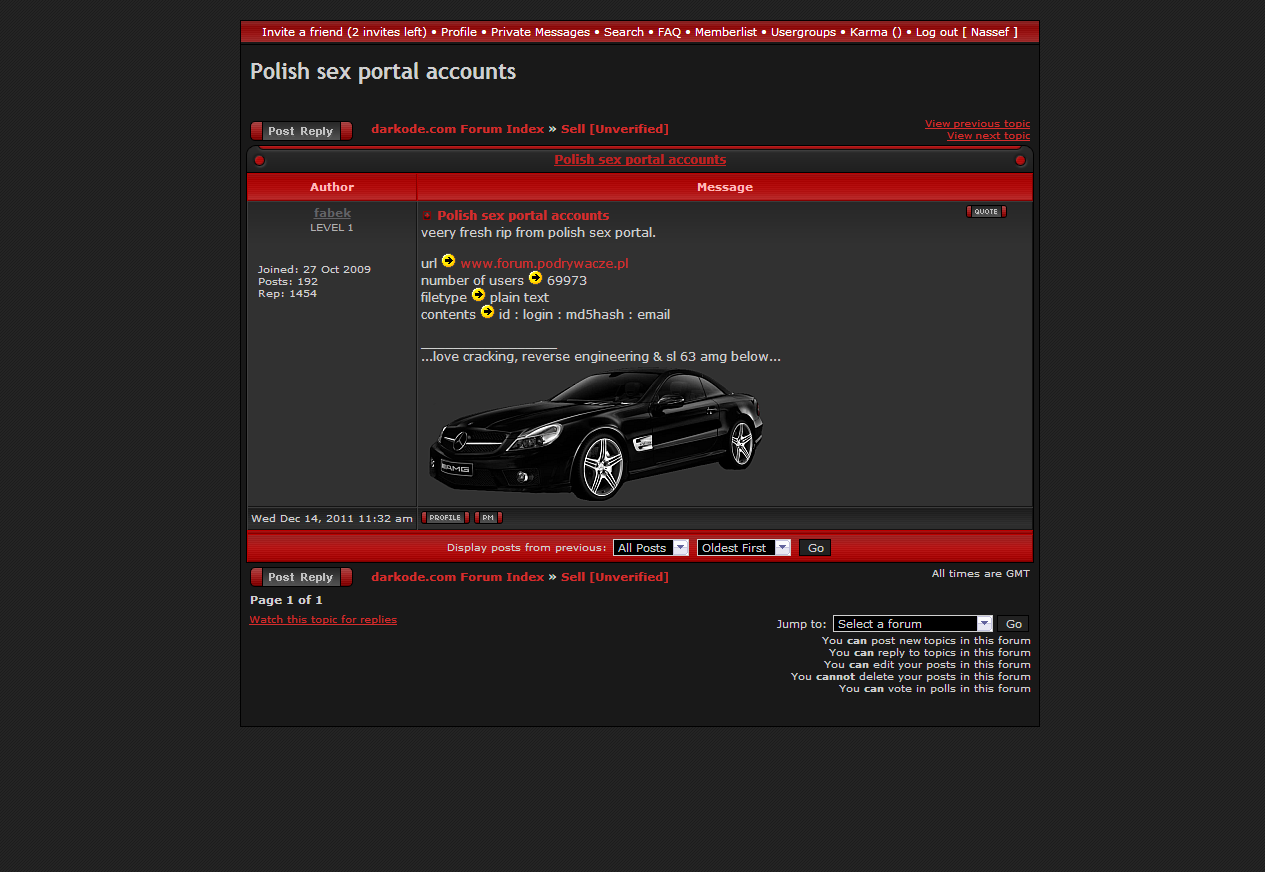The height and width of the screenshot is (872, 1265).
Task: Click the small post icon beside message title
Action: pyautogui.click(x=428, y=216)
